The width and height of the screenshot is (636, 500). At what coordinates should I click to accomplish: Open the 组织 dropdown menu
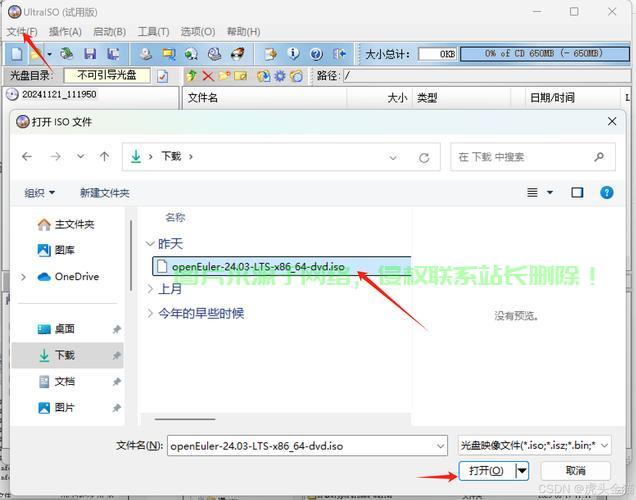39,193
